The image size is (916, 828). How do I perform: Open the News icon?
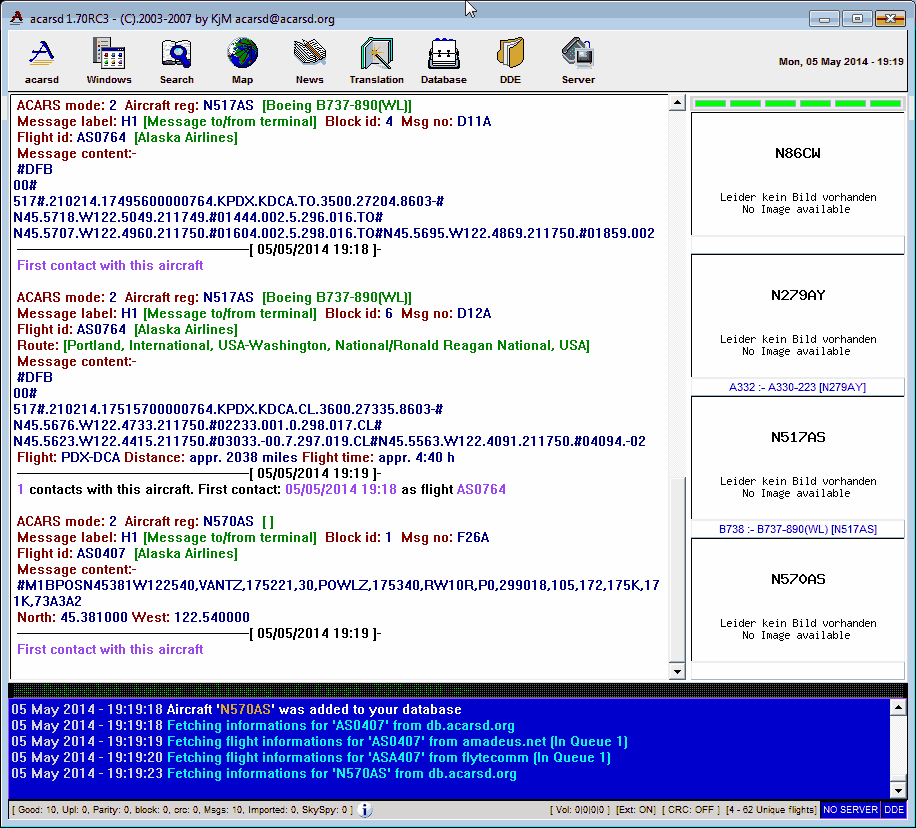click(309, 61)
